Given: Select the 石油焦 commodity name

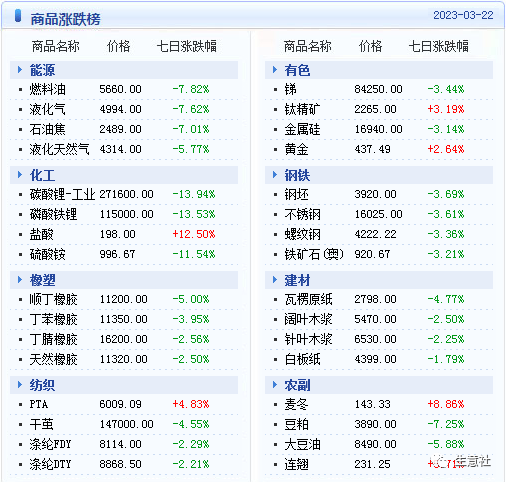Looking at the screenshot, I should pos(48,129).
